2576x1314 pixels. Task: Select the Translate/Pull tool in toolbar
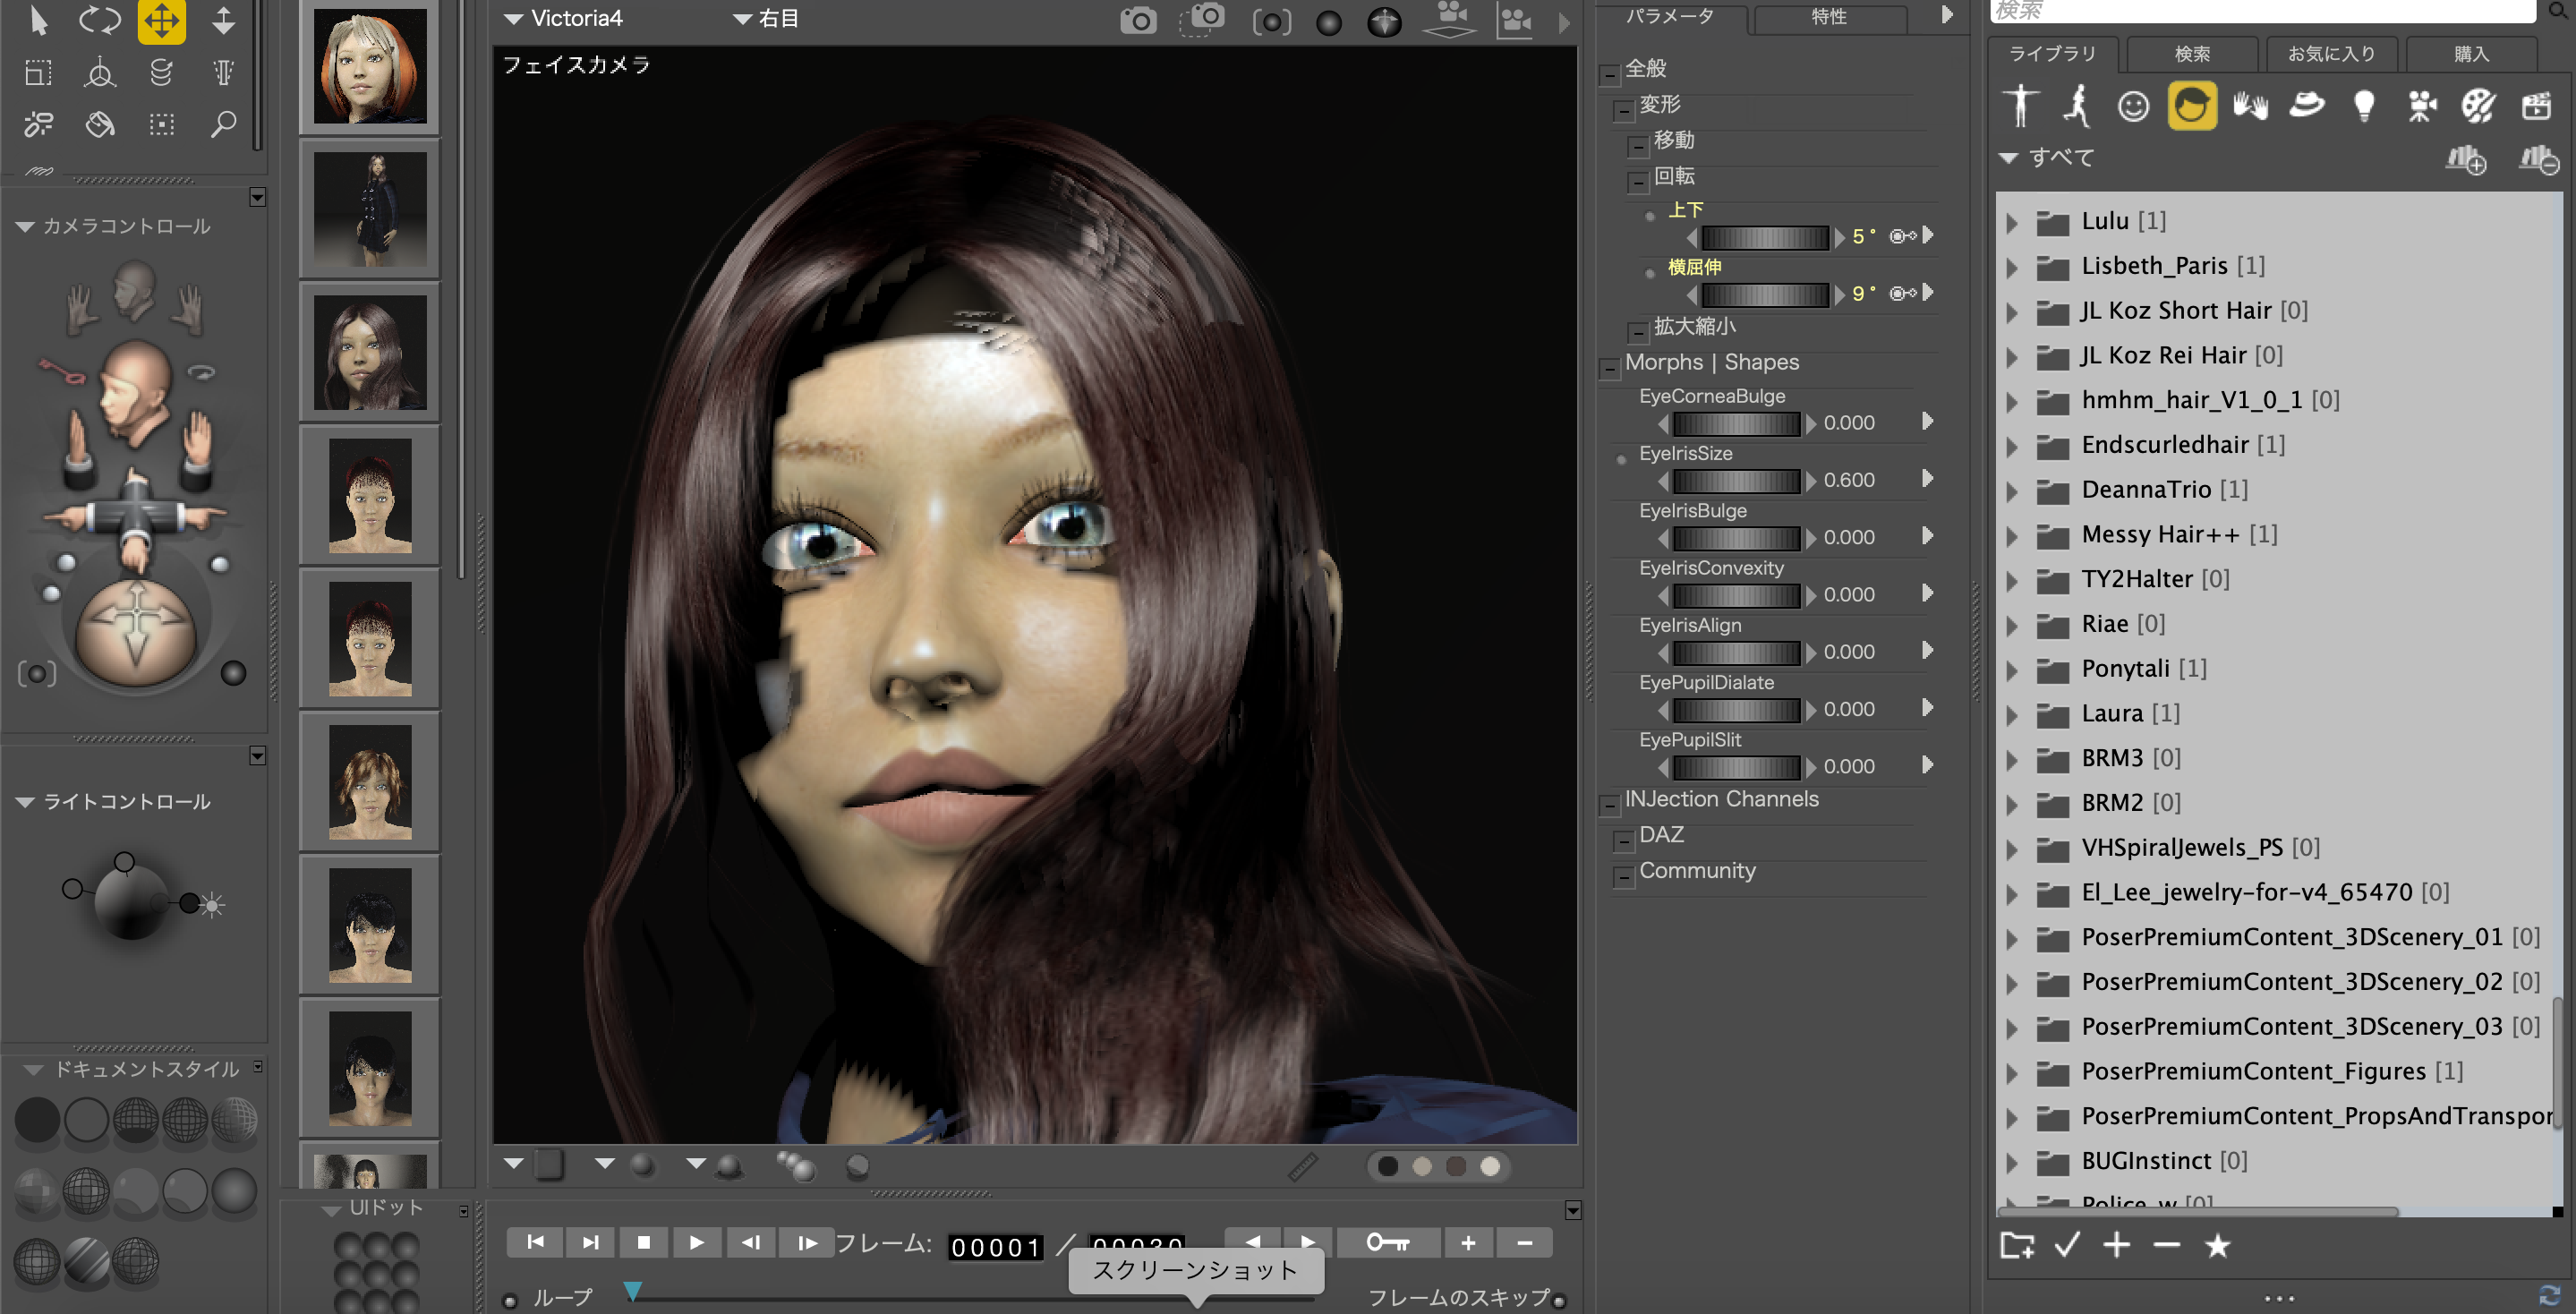coord(161,21)
